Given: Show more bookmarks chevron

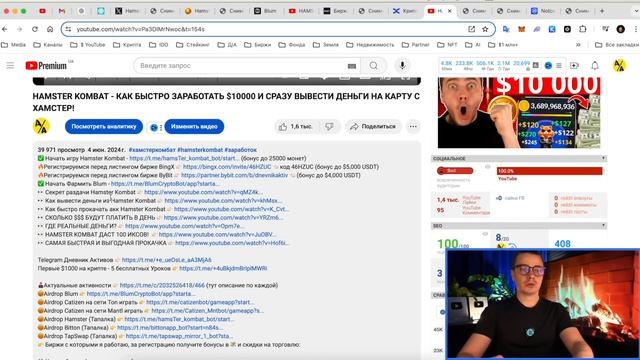Looking at the screenshot, I should tap(578, 44).
